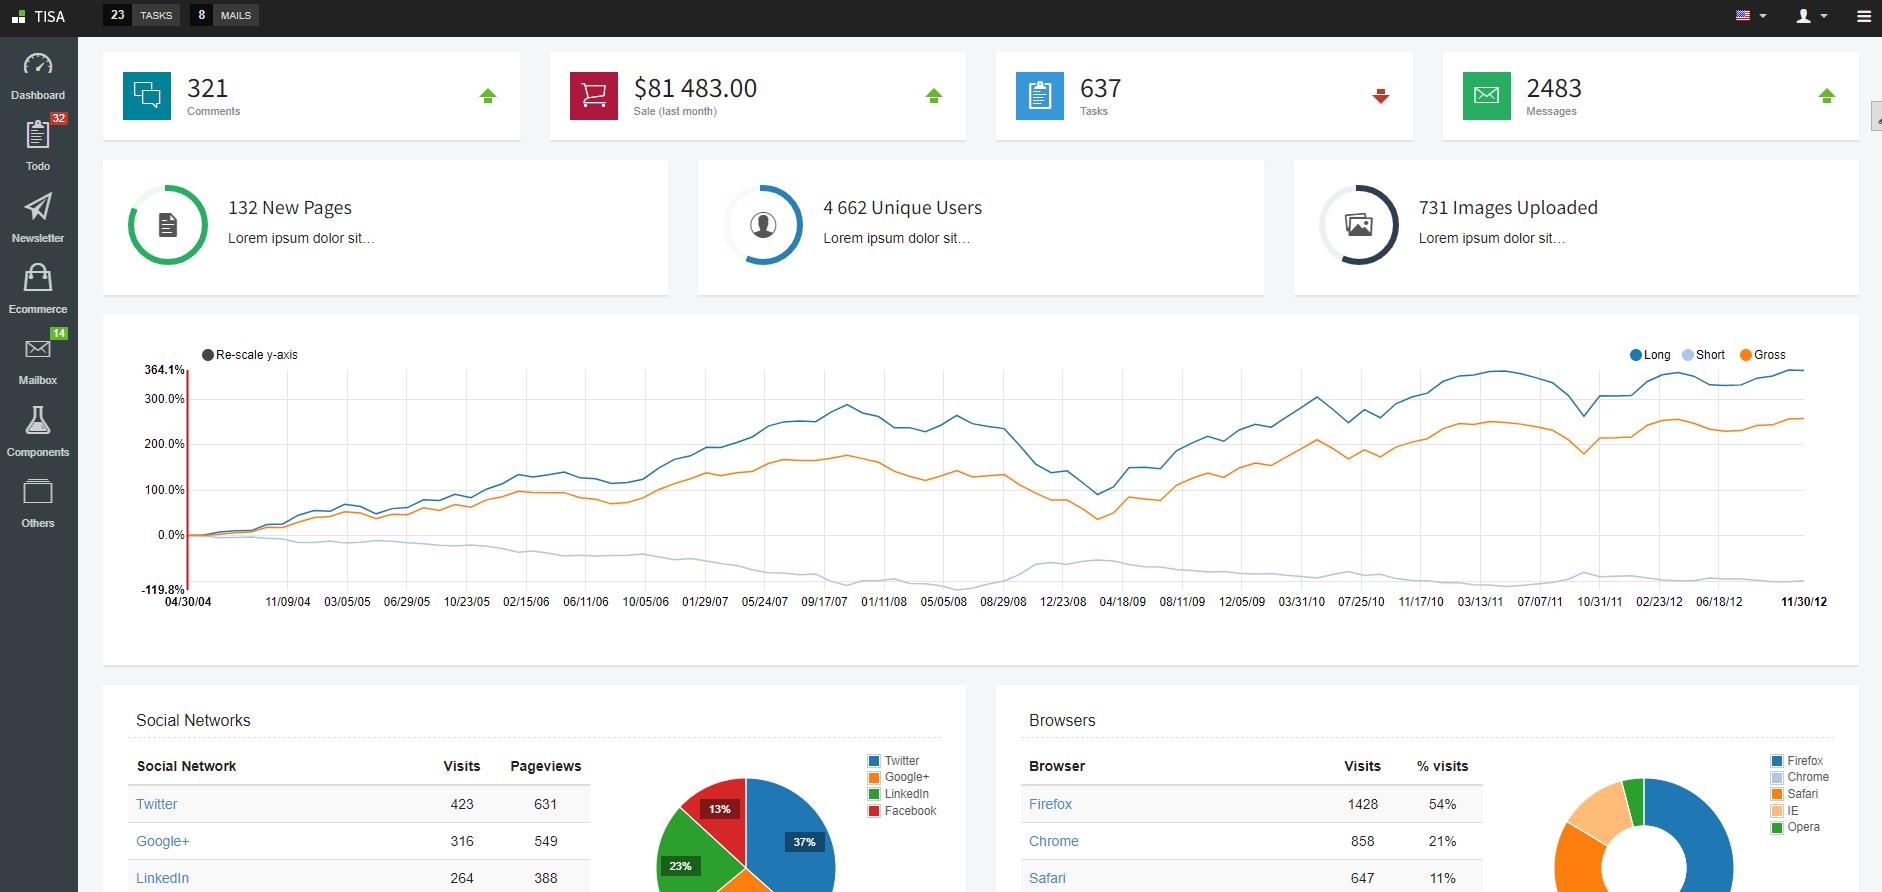The width and height of the screenshot is (1882, 892).
Task: Click the % visits column header
Action: tap(1443, 766)
